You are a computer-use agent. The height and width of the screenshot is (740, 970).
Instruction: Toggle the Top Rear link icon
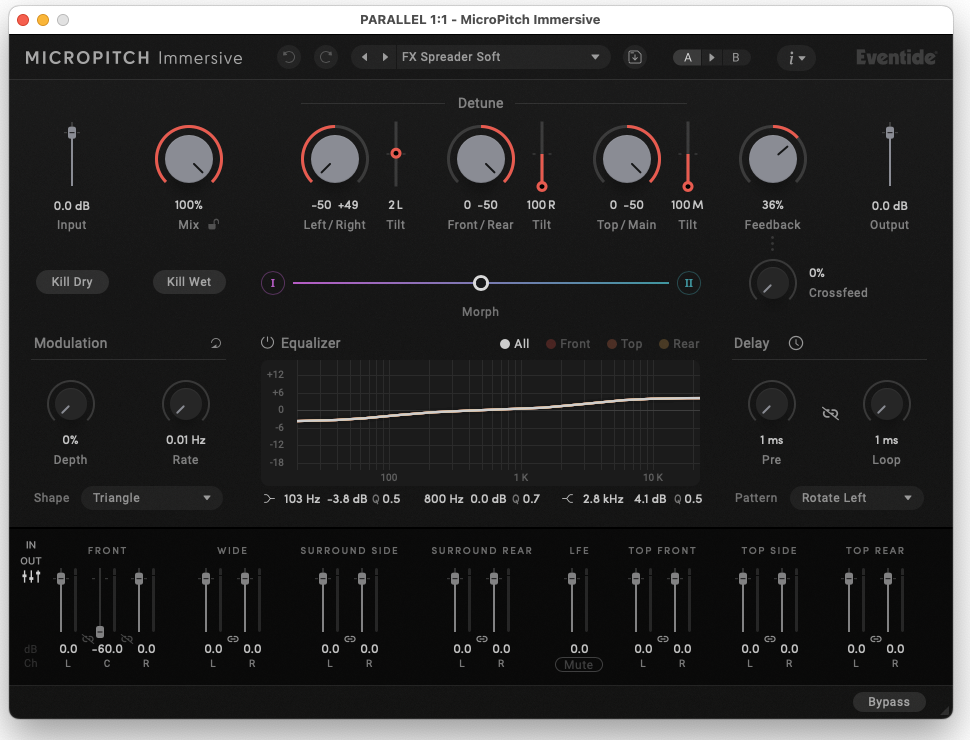pos(876,639)
